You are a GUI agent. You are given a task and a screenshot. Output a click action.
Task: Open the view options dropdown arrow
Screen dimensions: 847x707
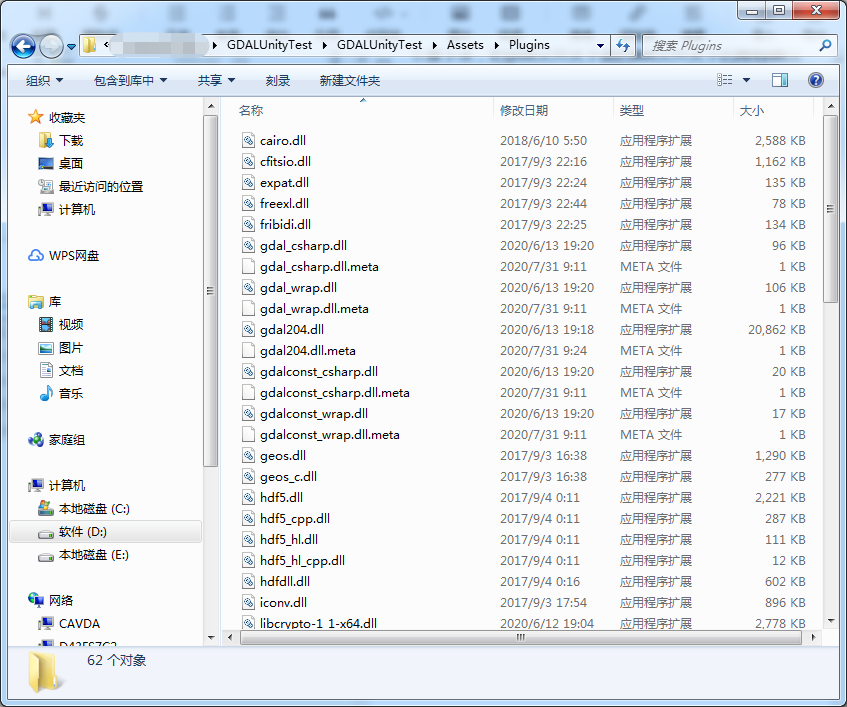pyautogui.click(x=747, y=80)
